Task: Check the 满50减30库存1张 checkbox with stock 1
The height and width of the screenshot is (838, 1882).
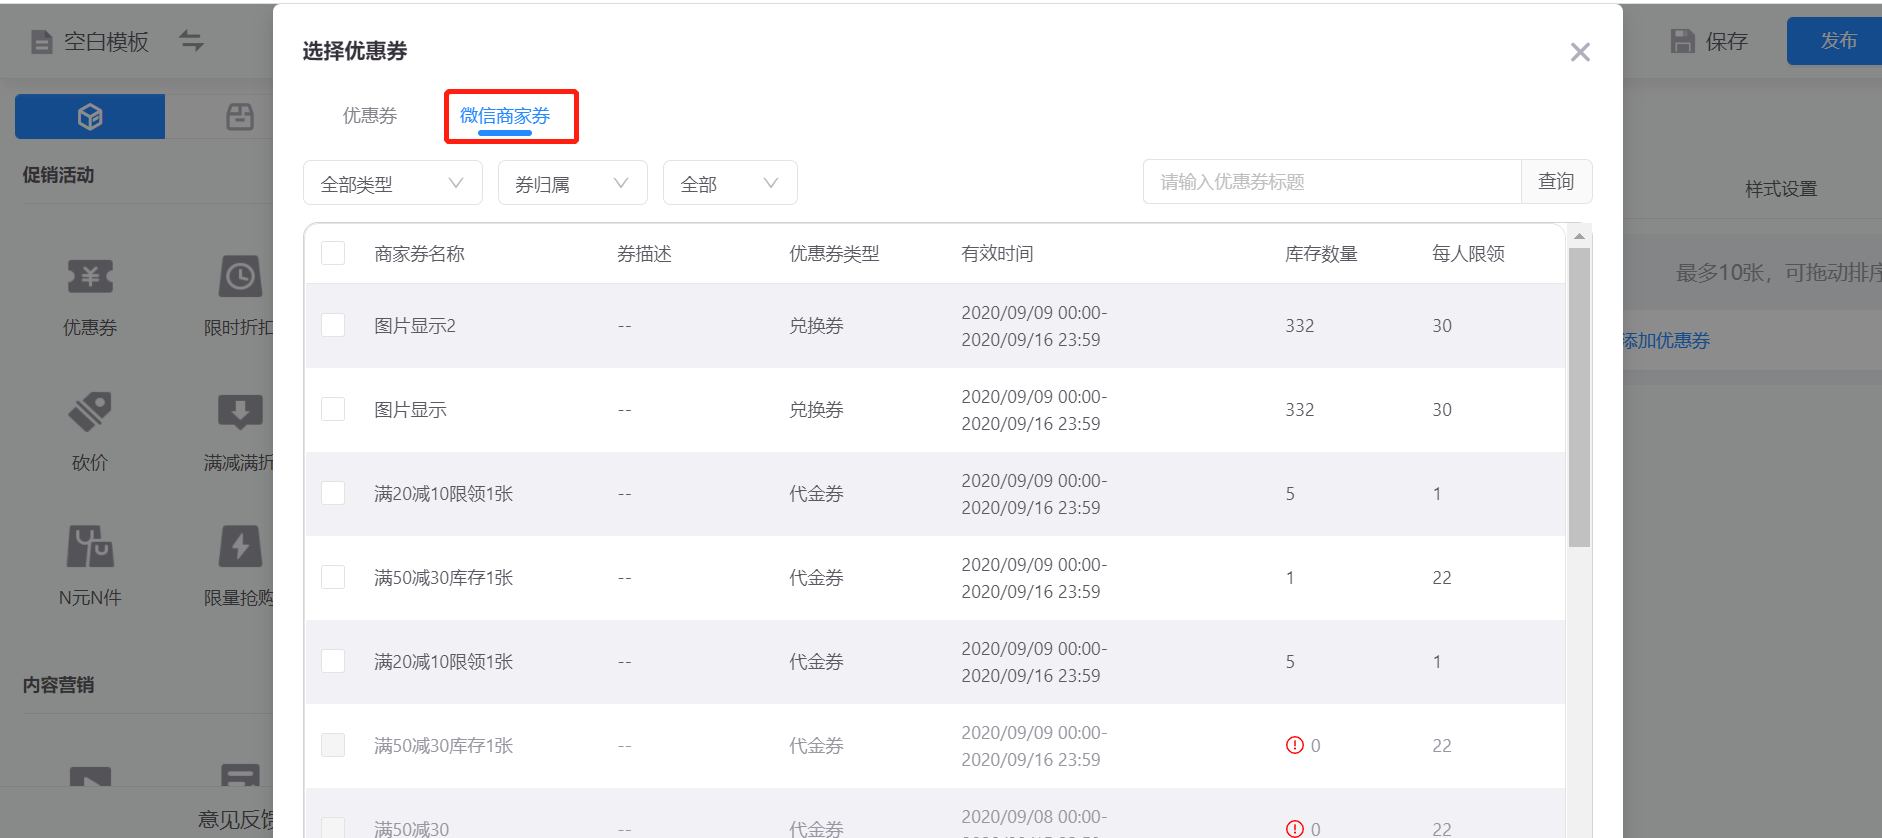Action: (x=333, y=577)
